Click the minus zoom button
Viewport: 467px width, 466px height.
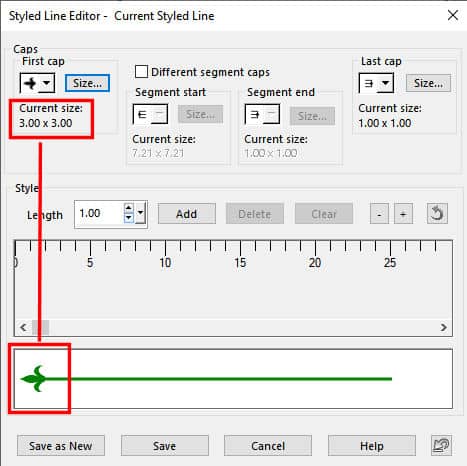click(379, 214)
